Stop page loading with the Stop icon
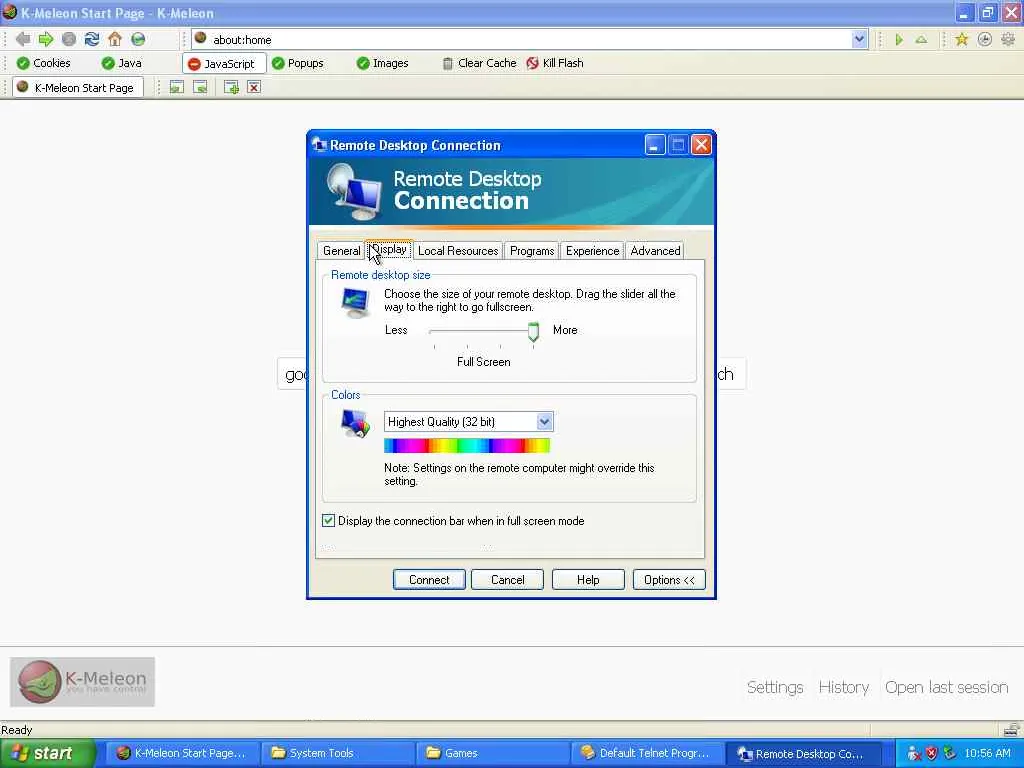This screenshot has width=1024, height=768. click(x=69, y=39)
